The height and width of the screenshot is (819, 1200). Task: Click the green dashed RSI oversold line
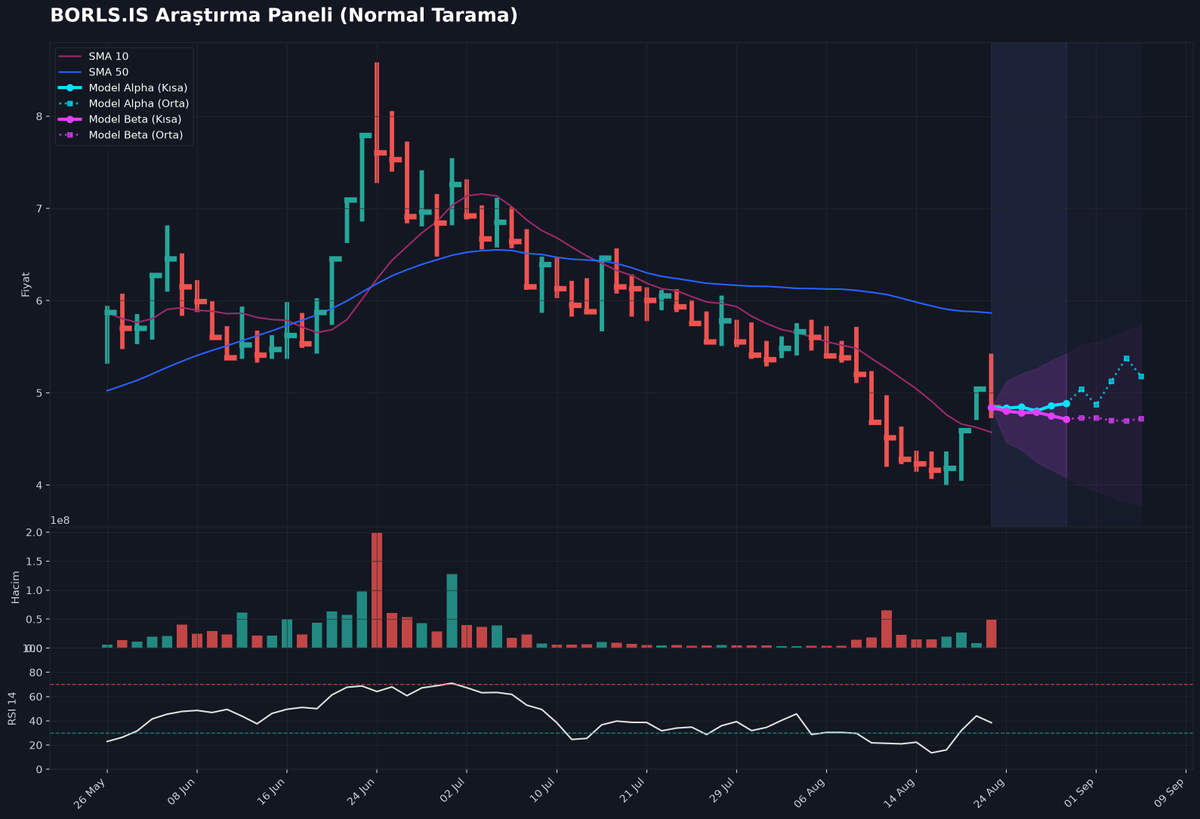pos(620,733)
